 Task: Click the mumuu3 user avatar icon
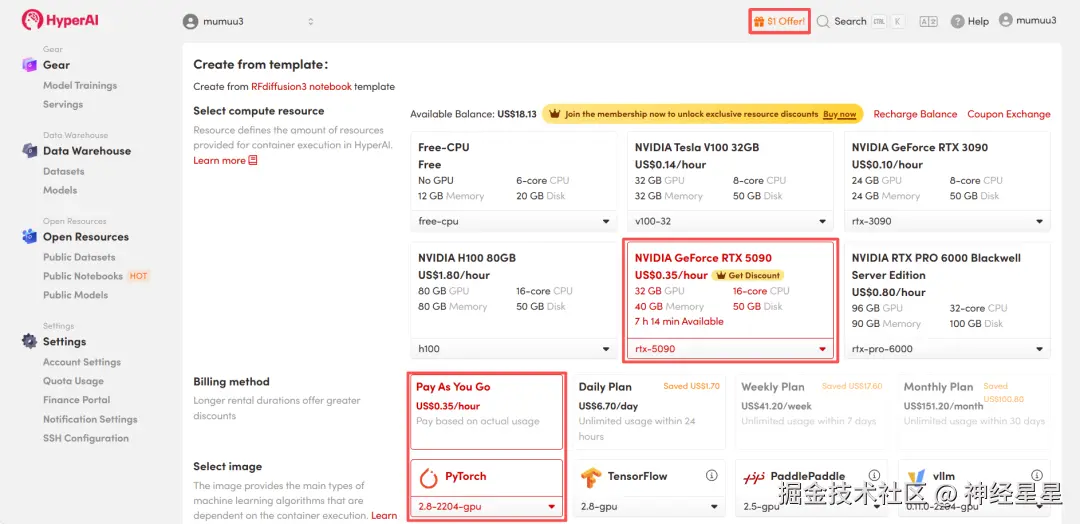[1006, 20]
